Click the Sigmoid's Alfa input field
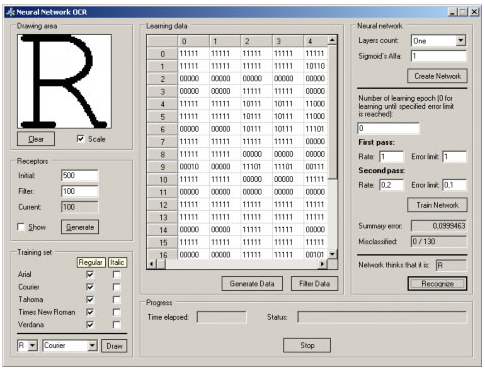 pos(438,56)
